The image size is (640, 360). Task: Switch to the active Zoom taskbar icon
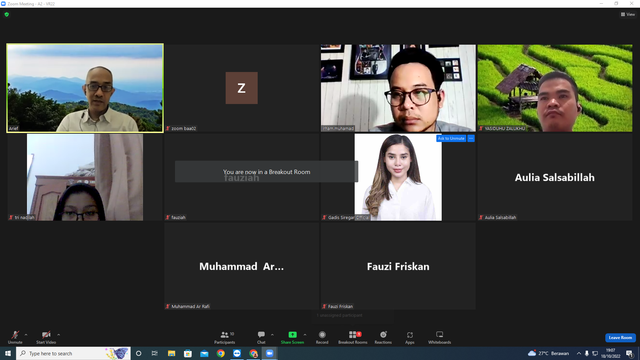(269, 353)
